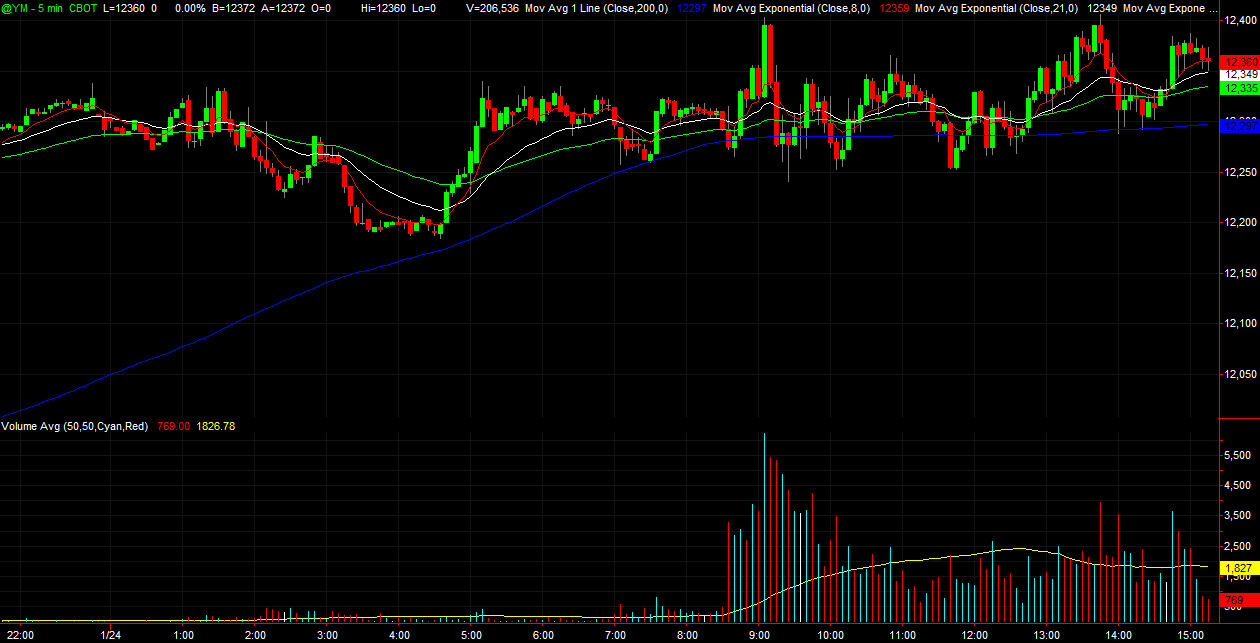Select 'Mov Avg Exponential (Close,8,0)' label
This screenshot has height=643, width=1260.
[792, 7]
